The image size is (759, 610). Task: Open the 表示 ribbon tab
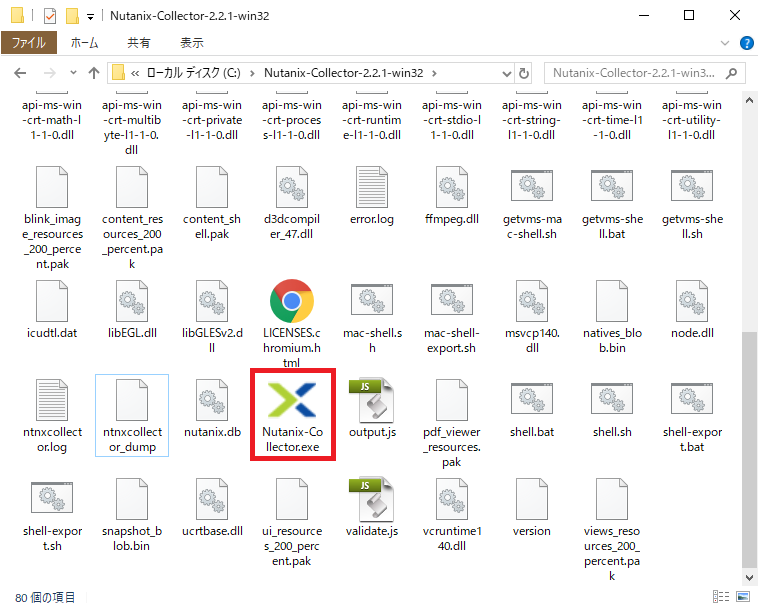(192, 43)
